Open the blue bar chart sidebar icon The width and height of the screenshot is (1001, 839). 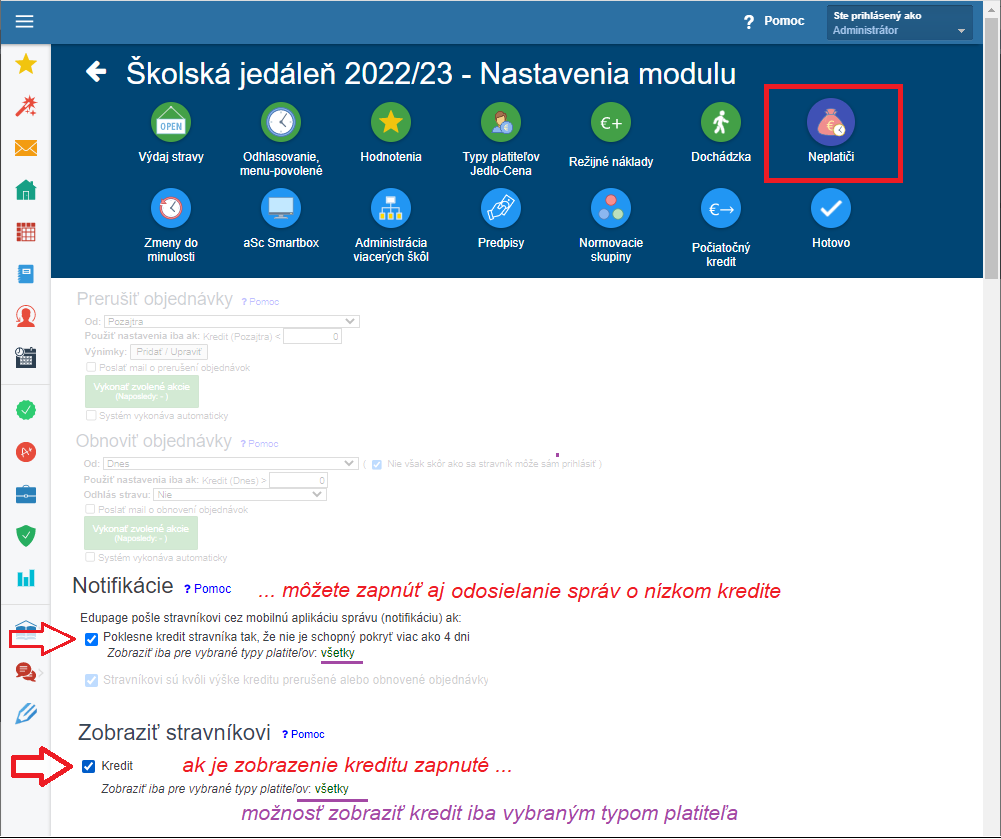coord(26,578)
